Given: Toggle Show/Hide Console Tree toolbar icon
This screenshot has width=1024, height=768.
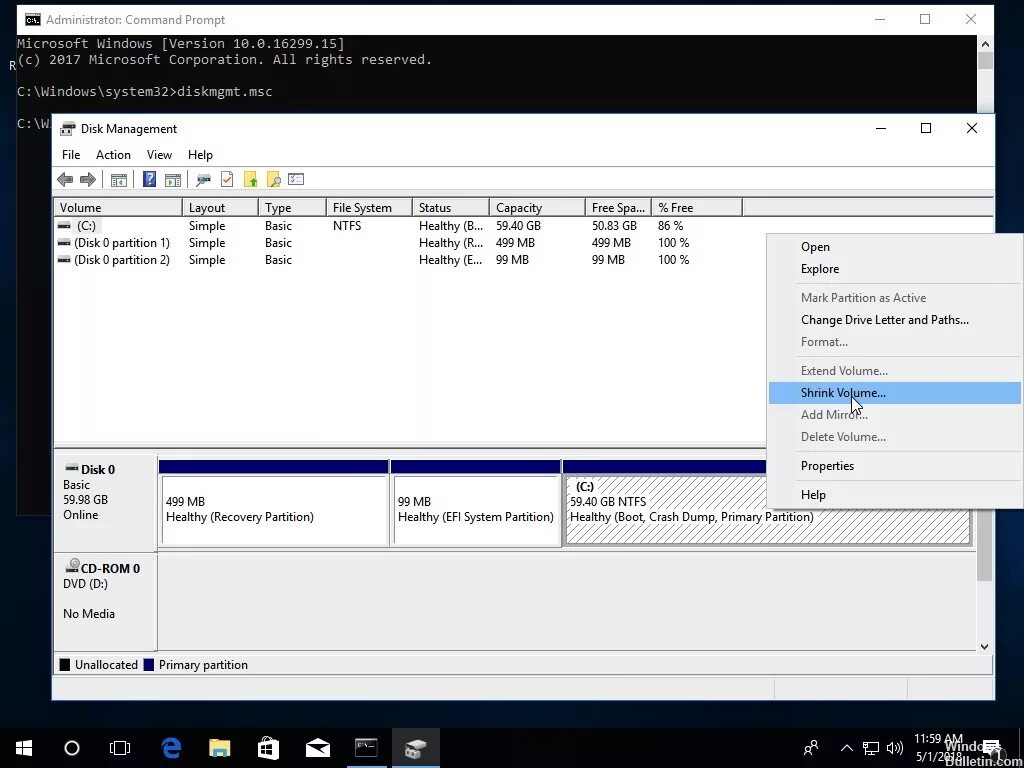Looking at the screenshot, I should pyautogui.click(x=118, y=180).
